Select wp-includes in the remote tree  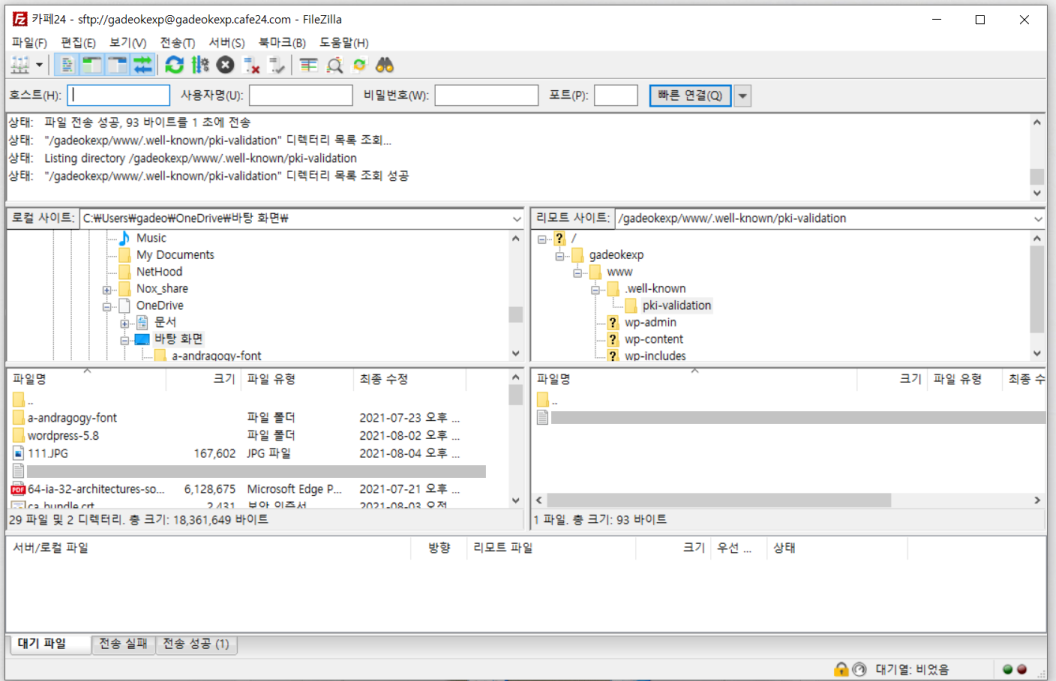coord(655,356)
